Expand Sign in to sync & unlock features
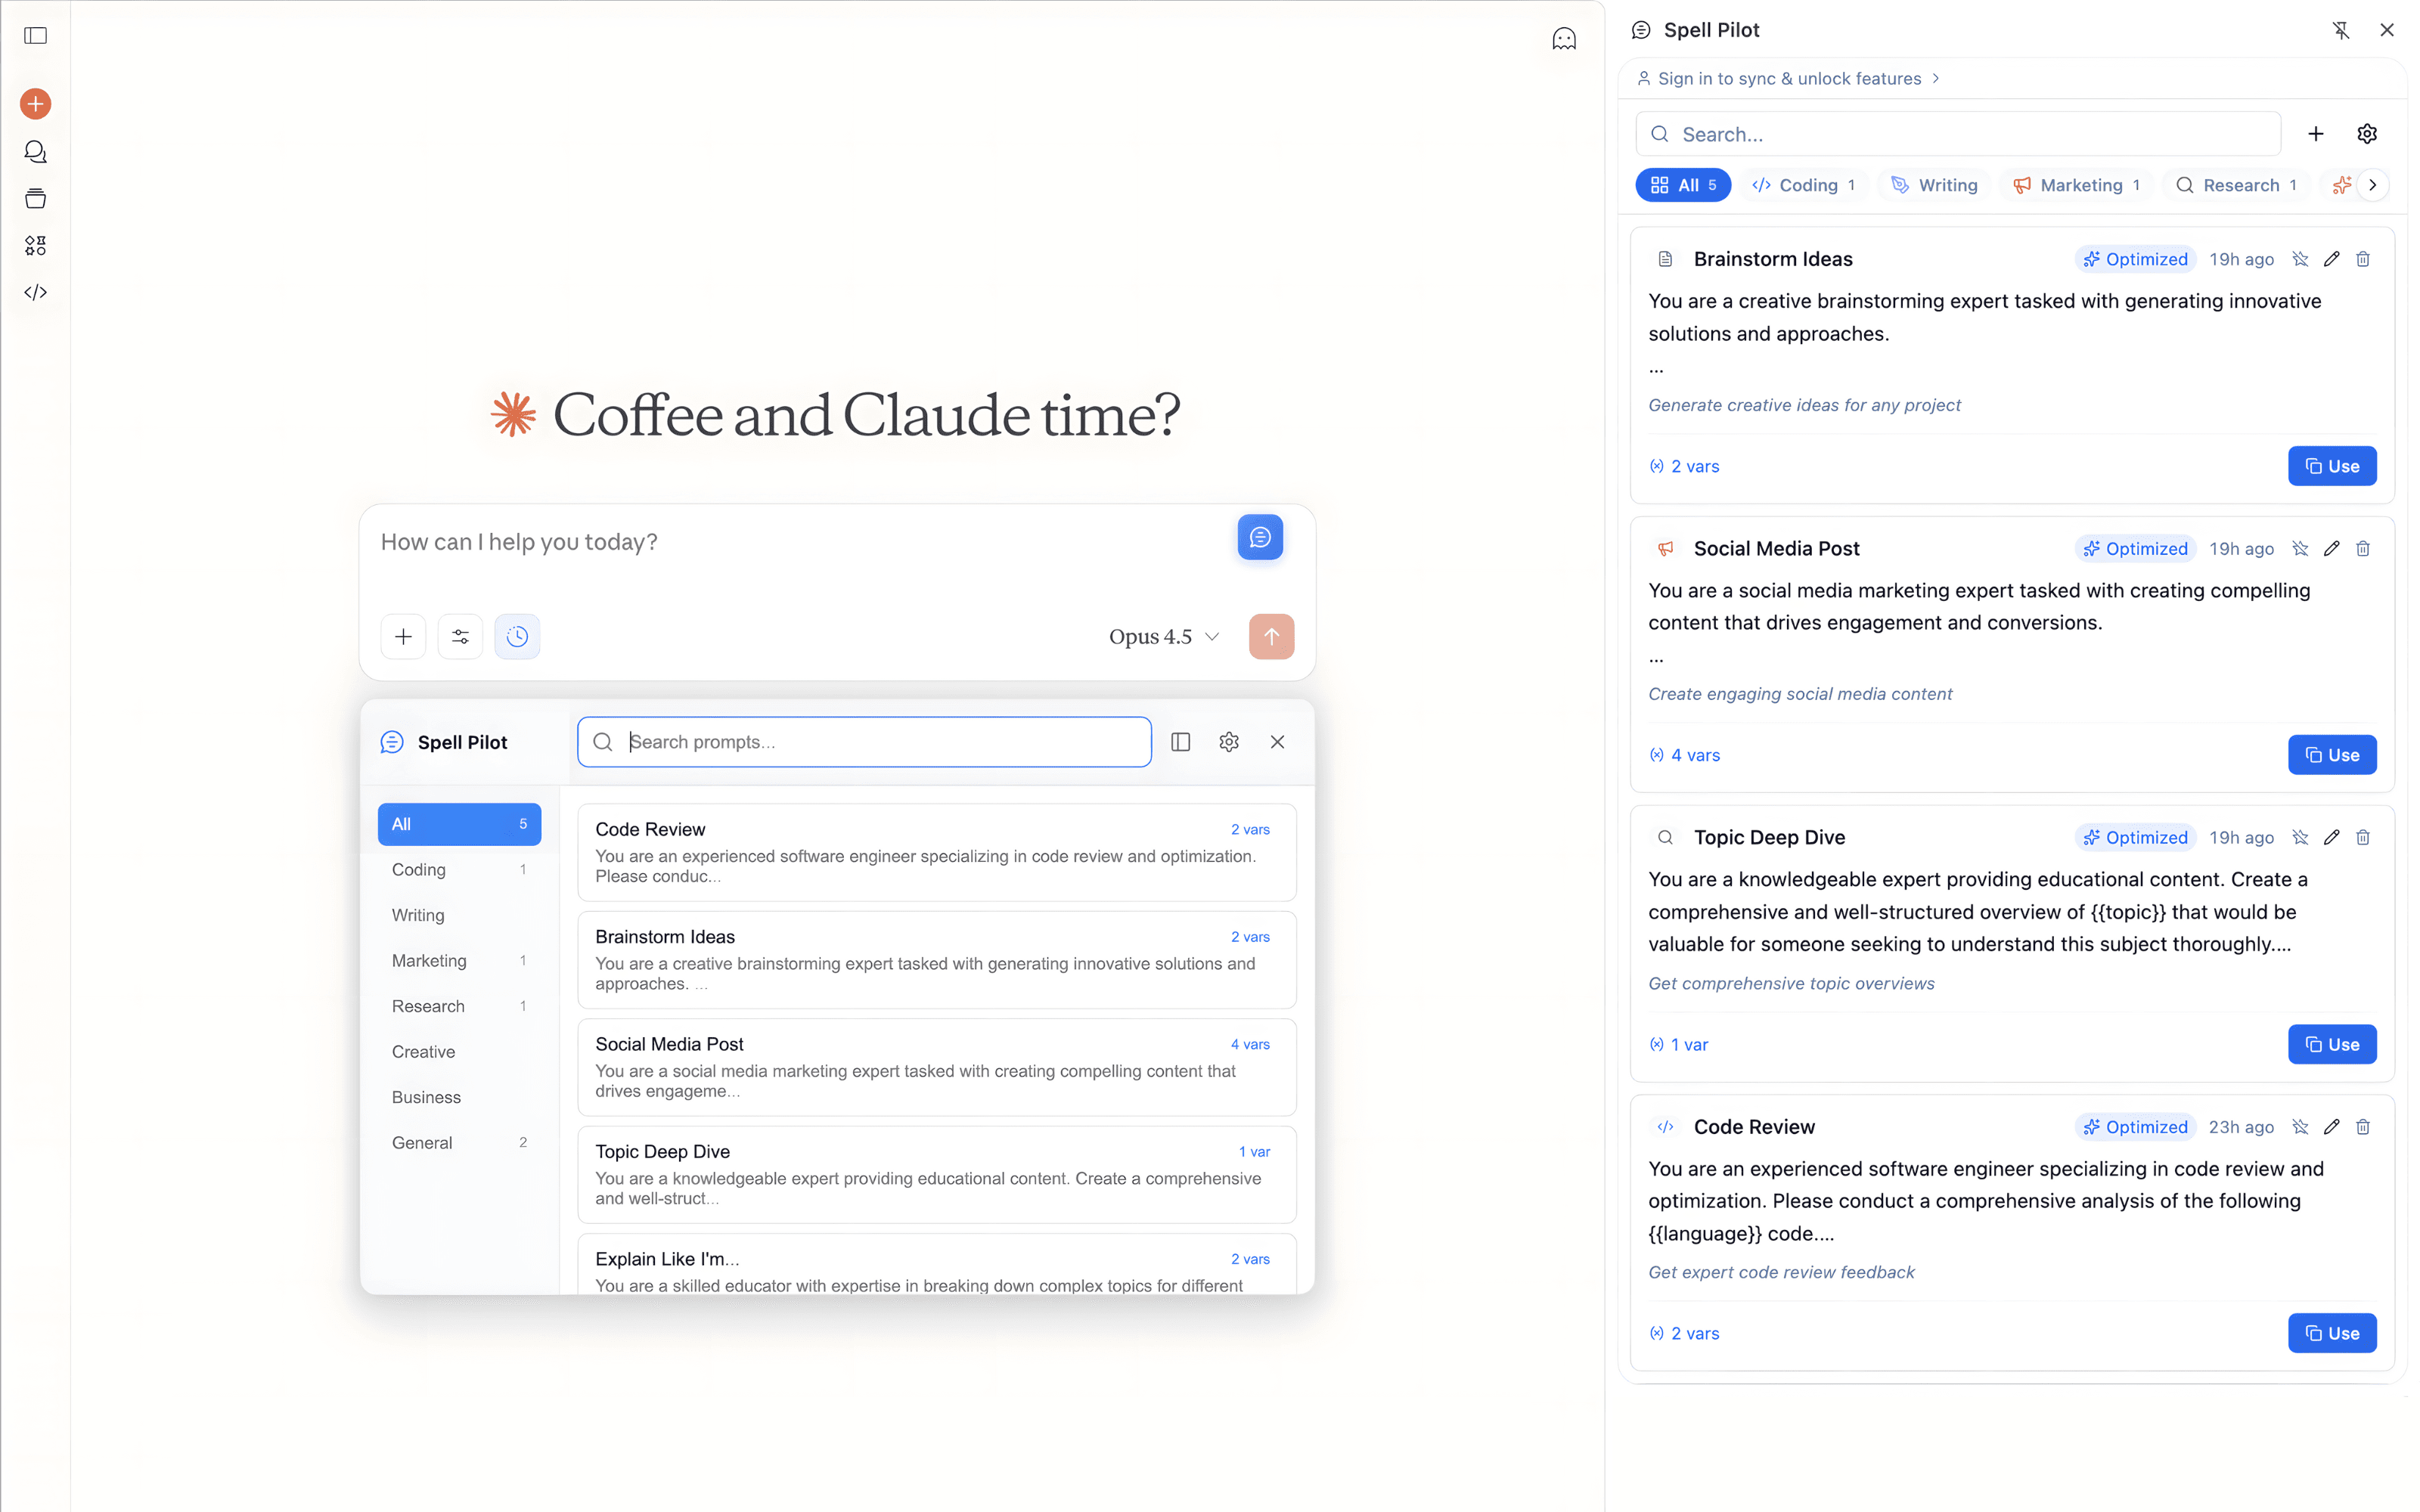2420x1512 pixels. point(1789,78)
